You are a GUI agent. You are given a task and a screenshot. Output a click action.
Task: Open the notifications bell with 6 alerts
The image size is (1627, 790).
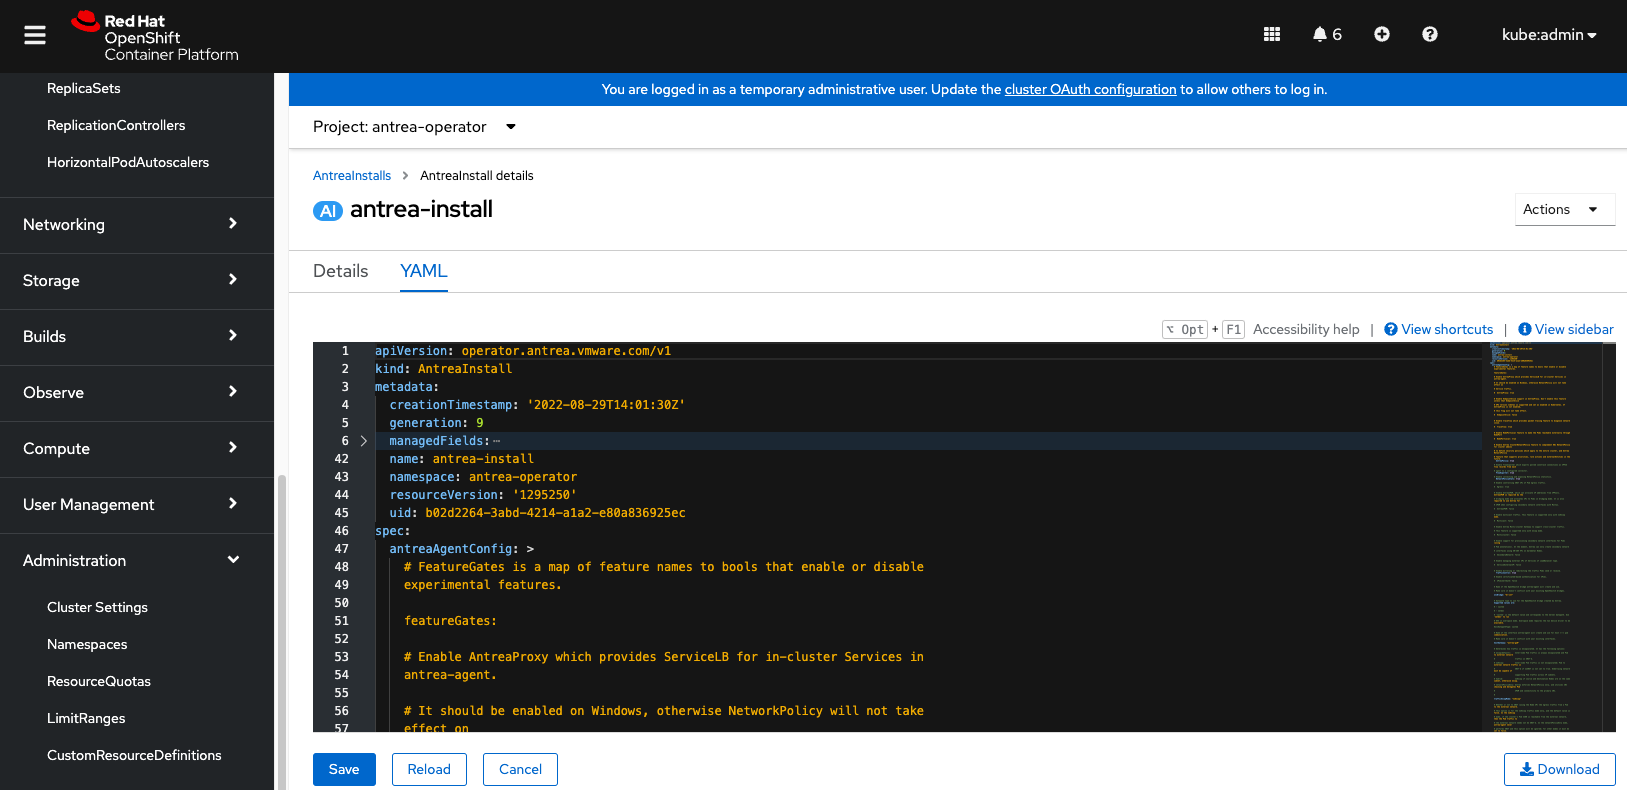(x=1327, y=34)
